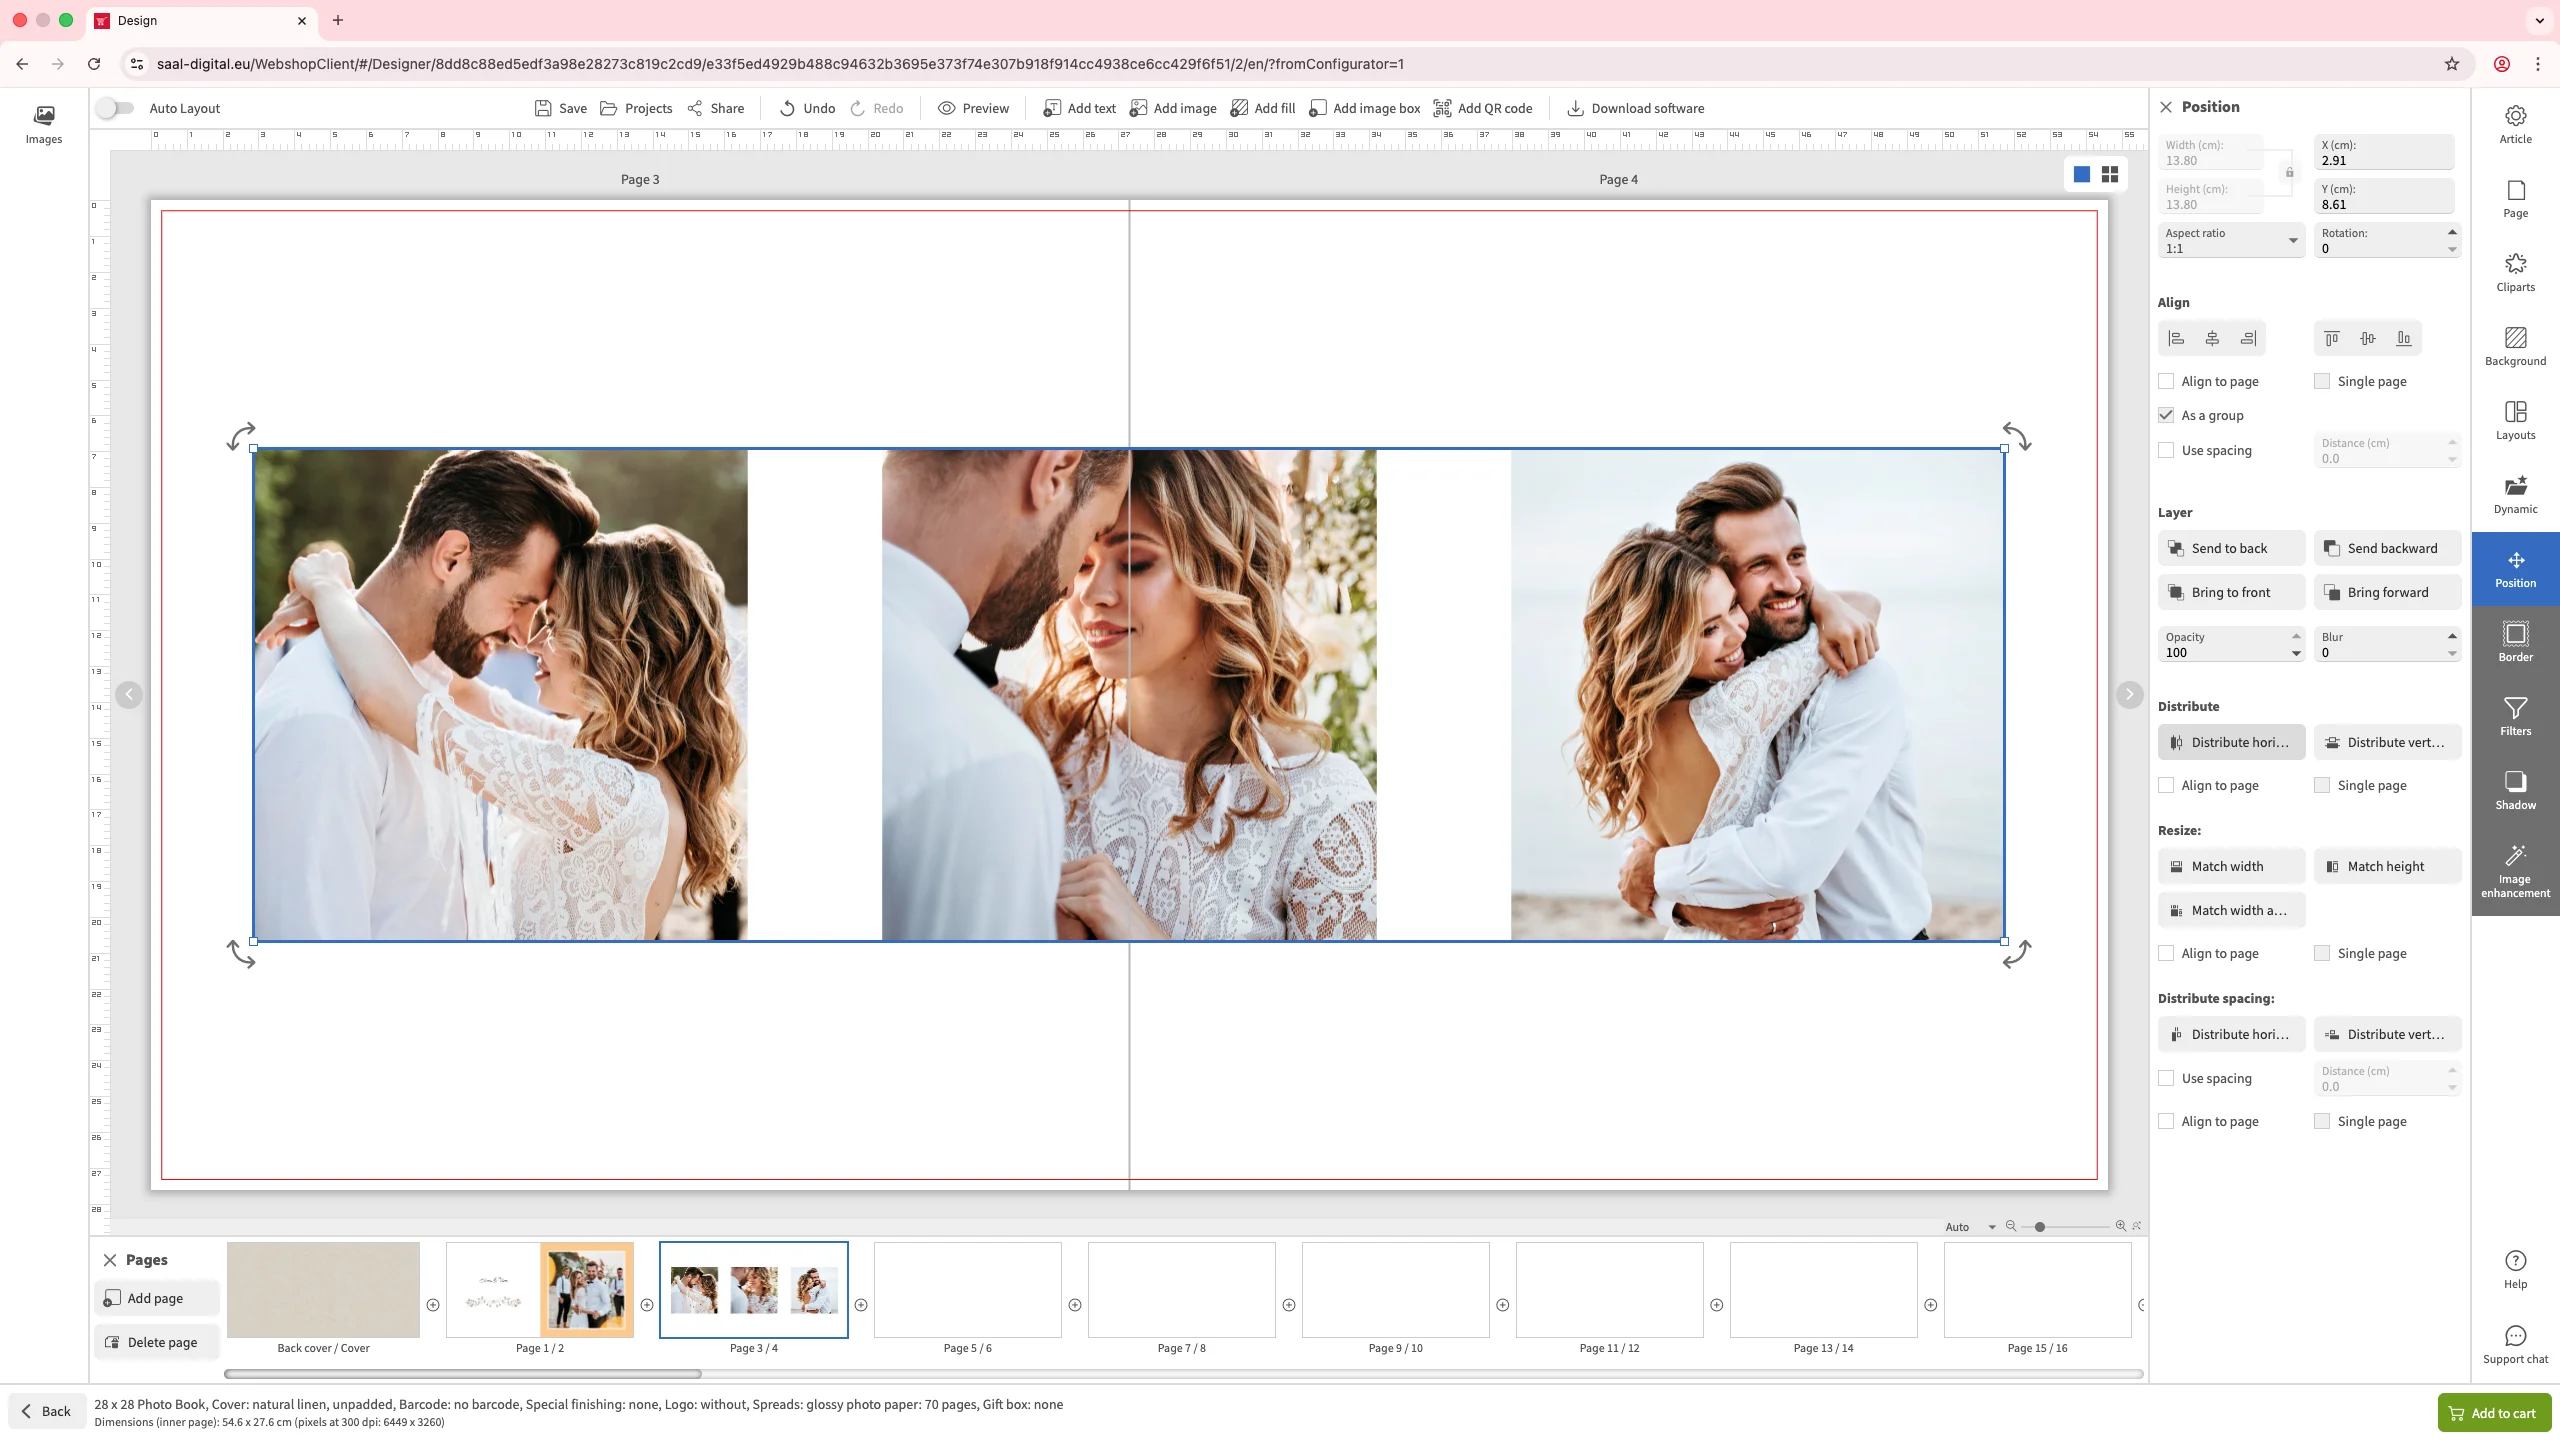Click the Add image box tool
2560x1440 pixels.
pyautogui.click(x=1365, y=108)
